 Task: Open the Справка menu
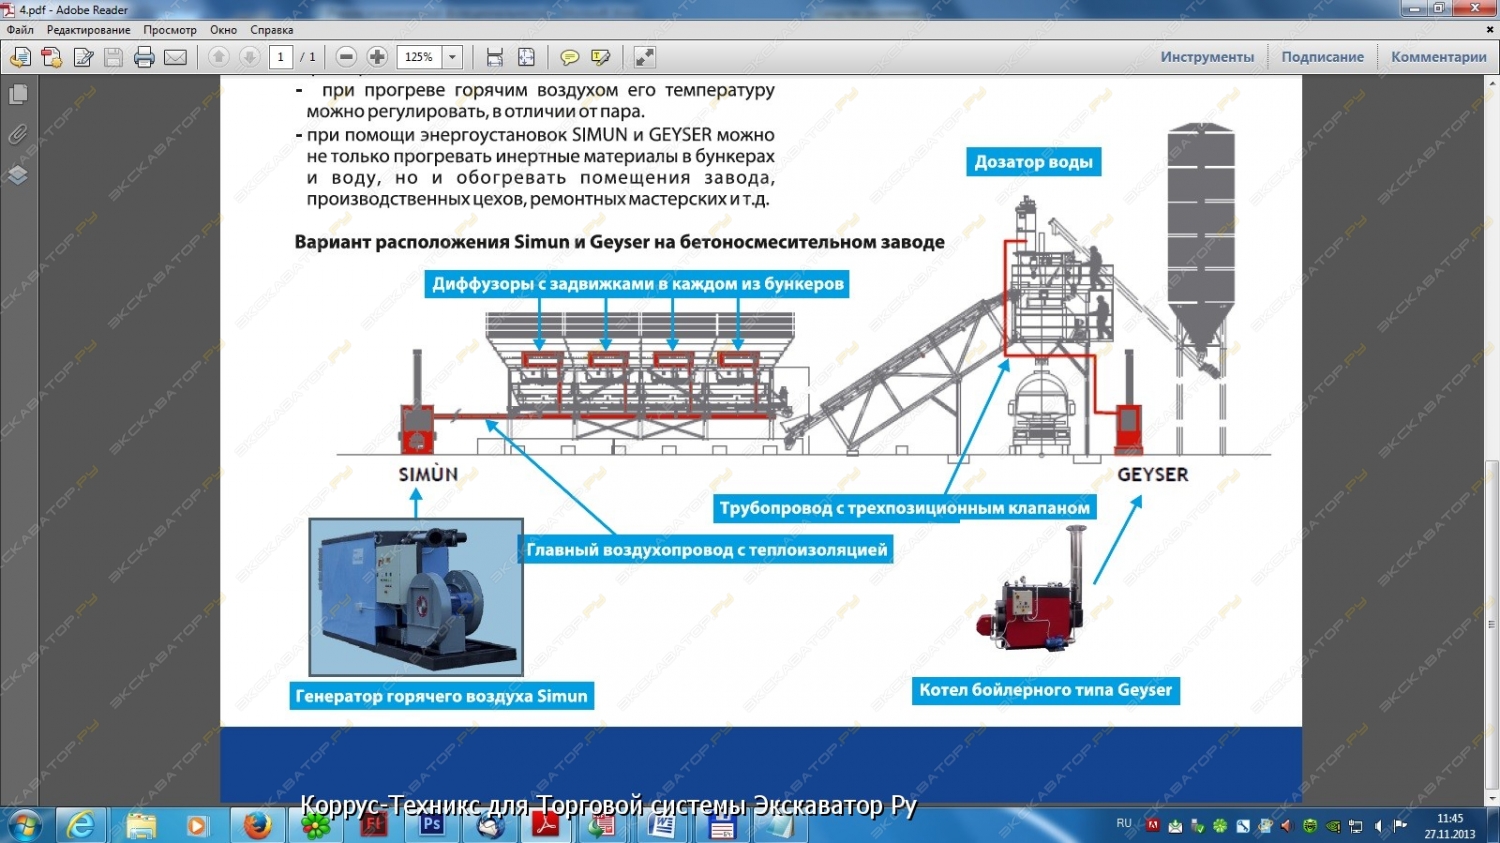(x=272, y=30)
